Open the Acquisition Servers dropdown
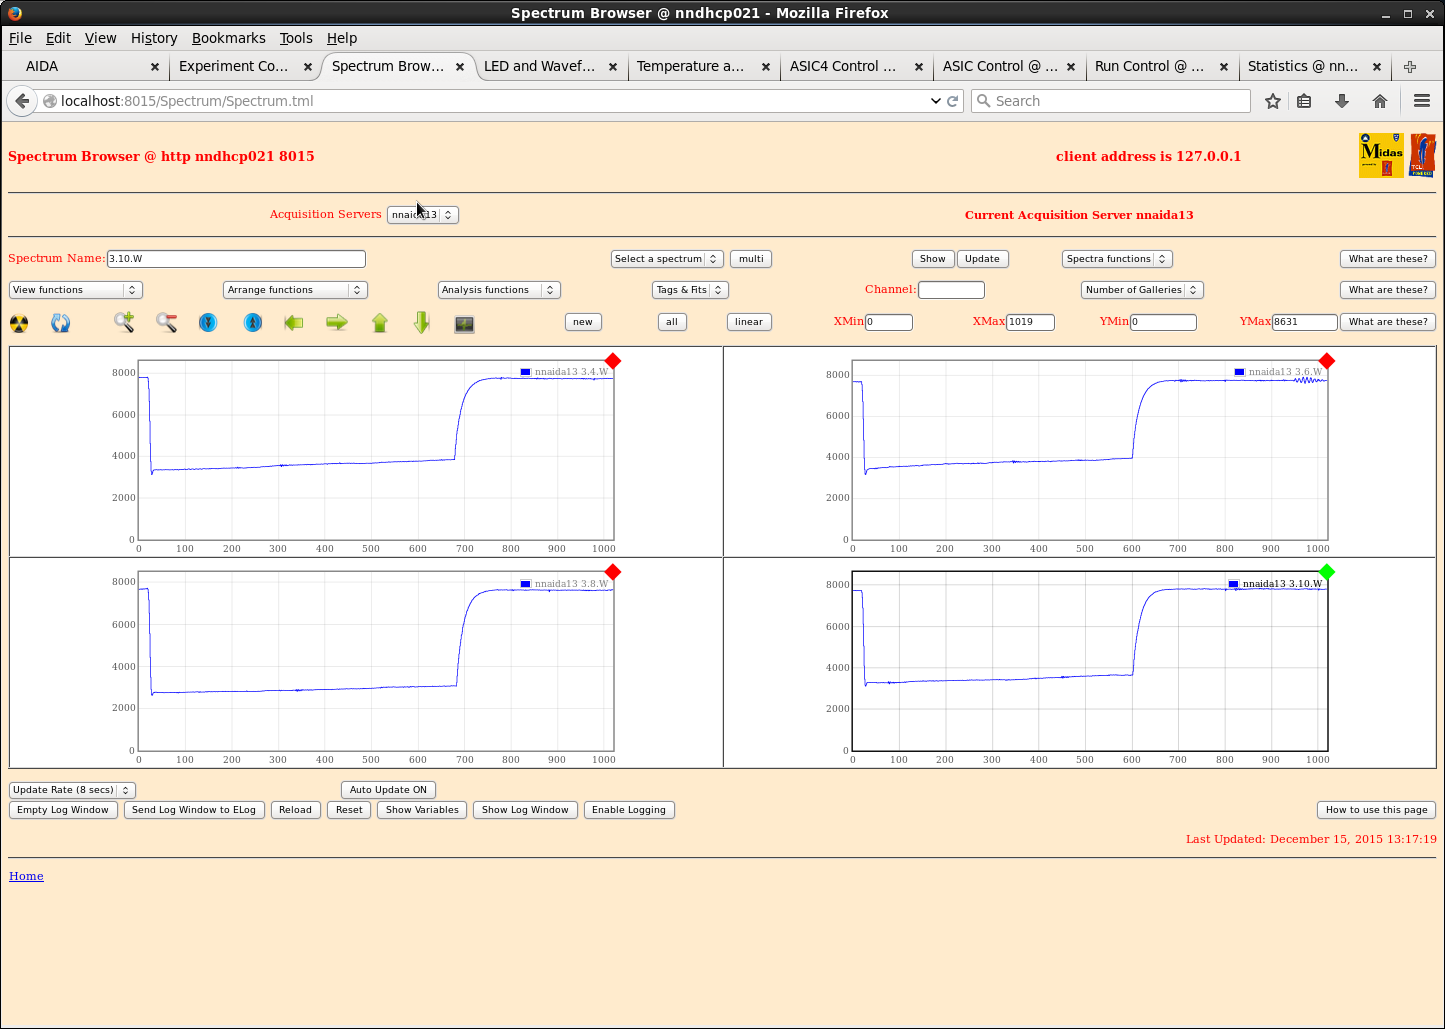Viewport: 1445px width, 1029px height. 422,215
